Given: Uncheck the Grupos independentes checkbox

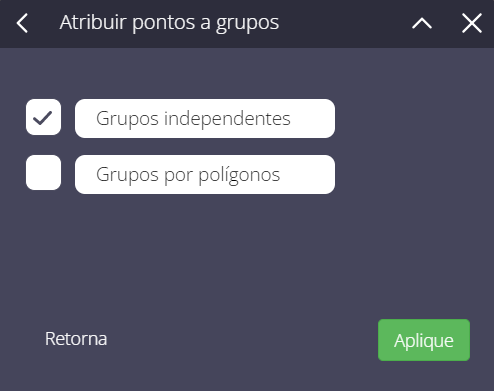Looking at the screenshot, I should (x=43, y=117).
